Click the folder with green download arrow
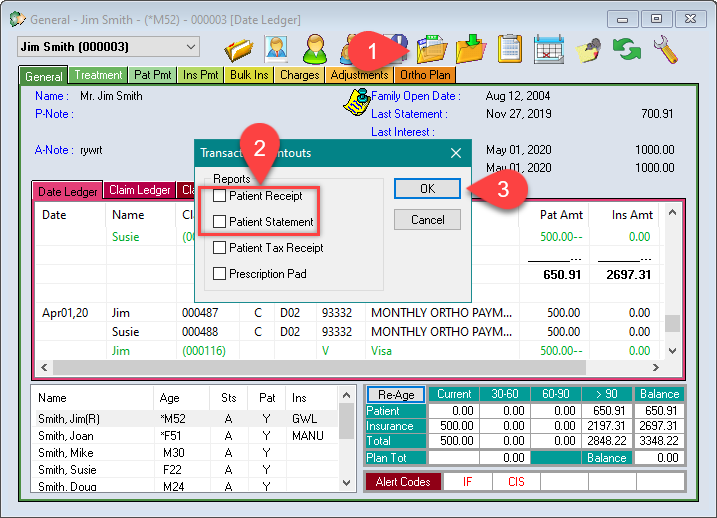Image resolution: width=717 pixels, height=518 pixels. tap(471, 49)
